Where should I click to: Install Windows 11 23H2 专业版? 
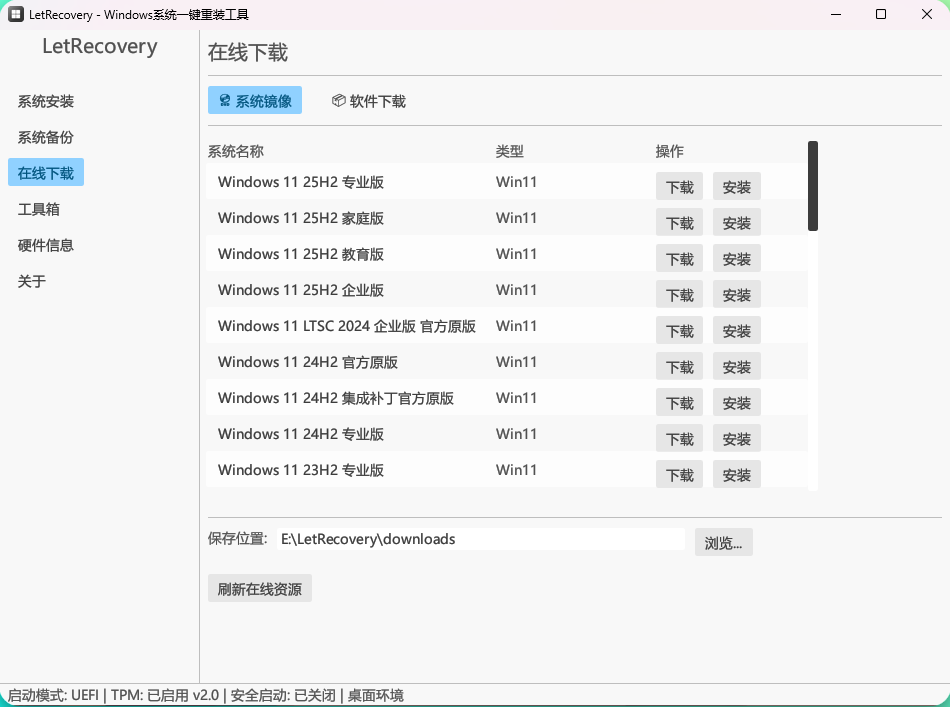click(x=736, y=474)
